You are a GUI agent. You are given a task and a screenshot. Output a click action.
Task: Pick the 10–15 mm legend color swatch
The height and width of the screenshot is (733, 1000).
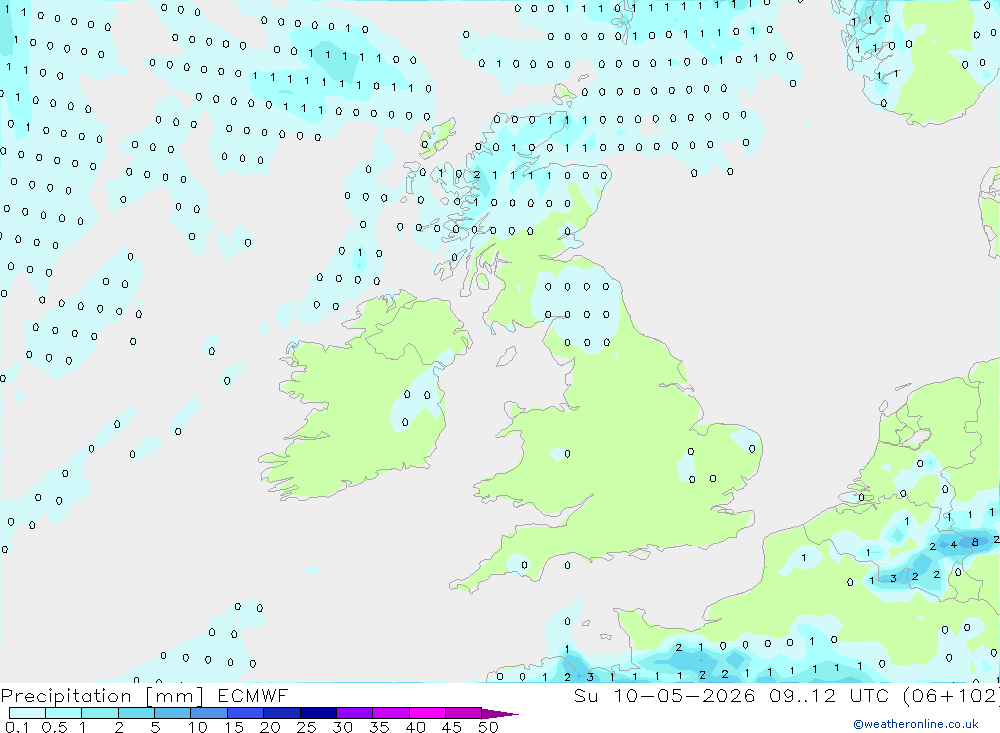click(x=209, y=713)
